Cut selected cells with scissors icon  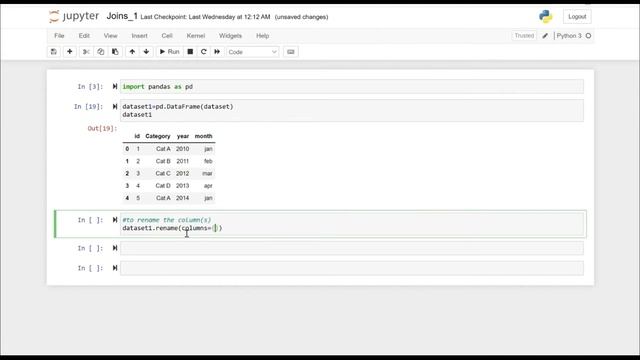pyautogui.click(x=86, y=52)
